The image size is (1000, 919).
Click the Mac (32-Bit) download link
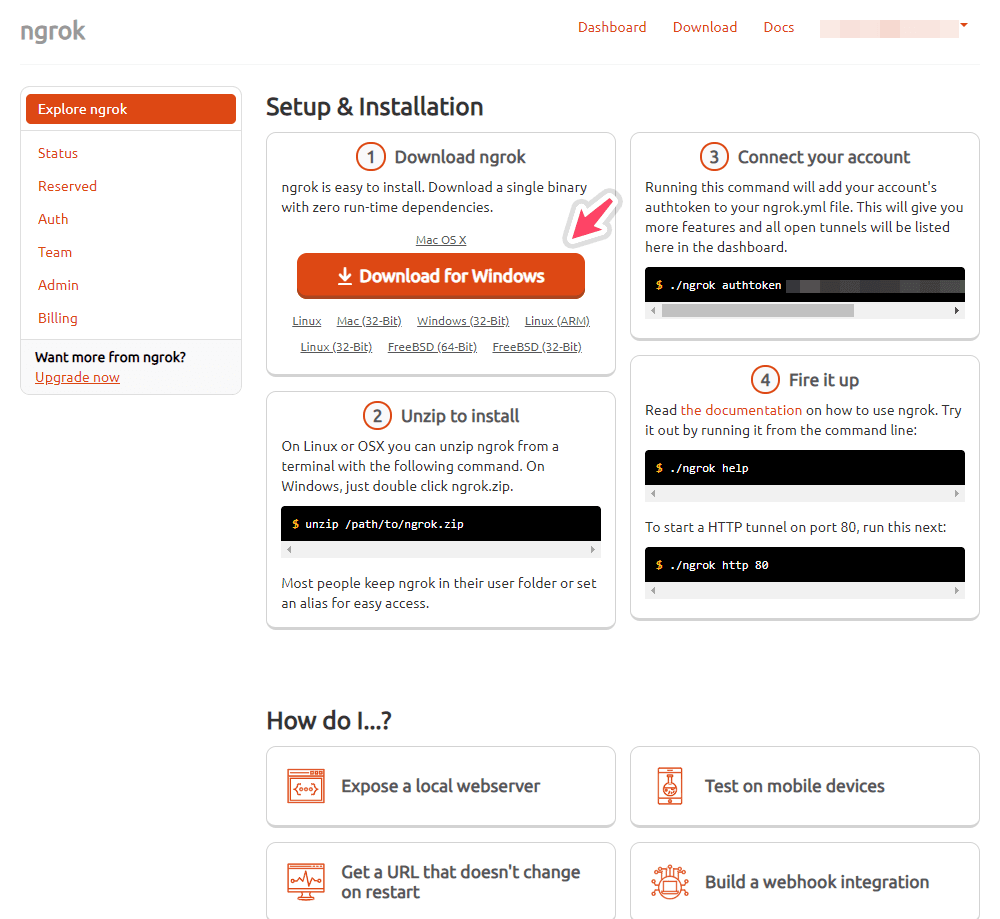[x=369, y=321]
